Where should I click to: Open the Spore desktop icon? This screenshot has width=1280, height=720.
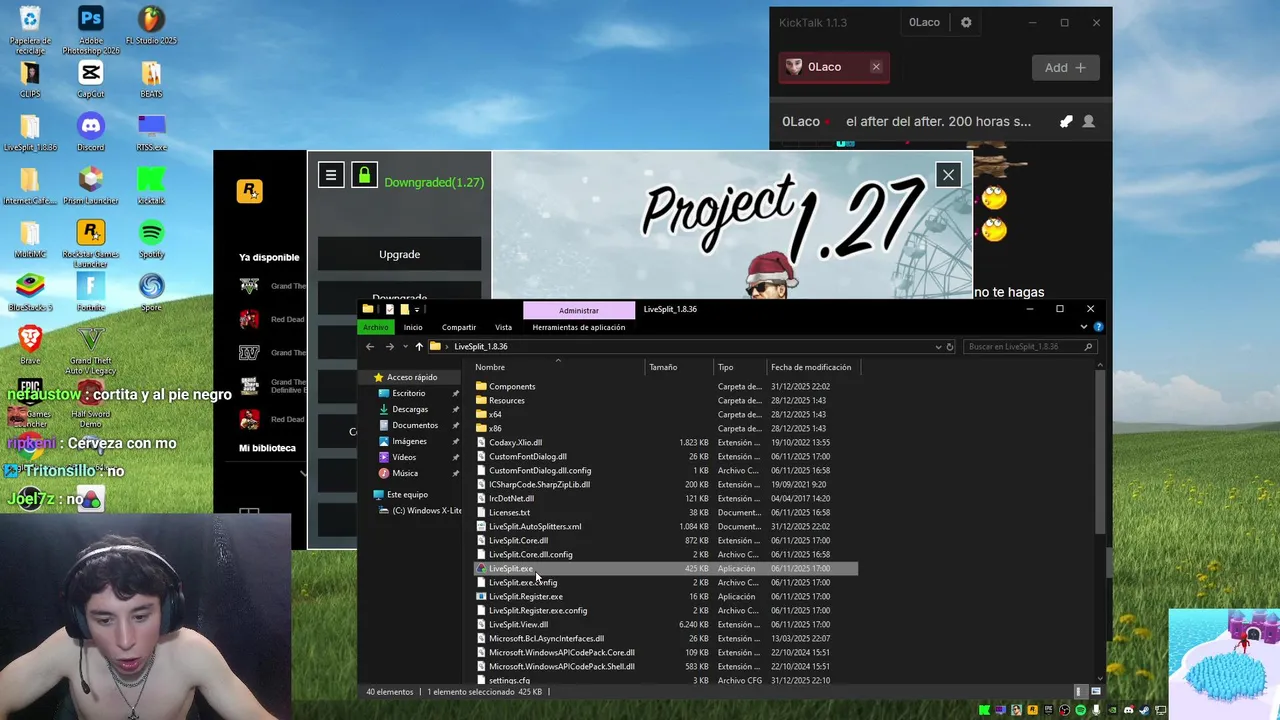151,293
